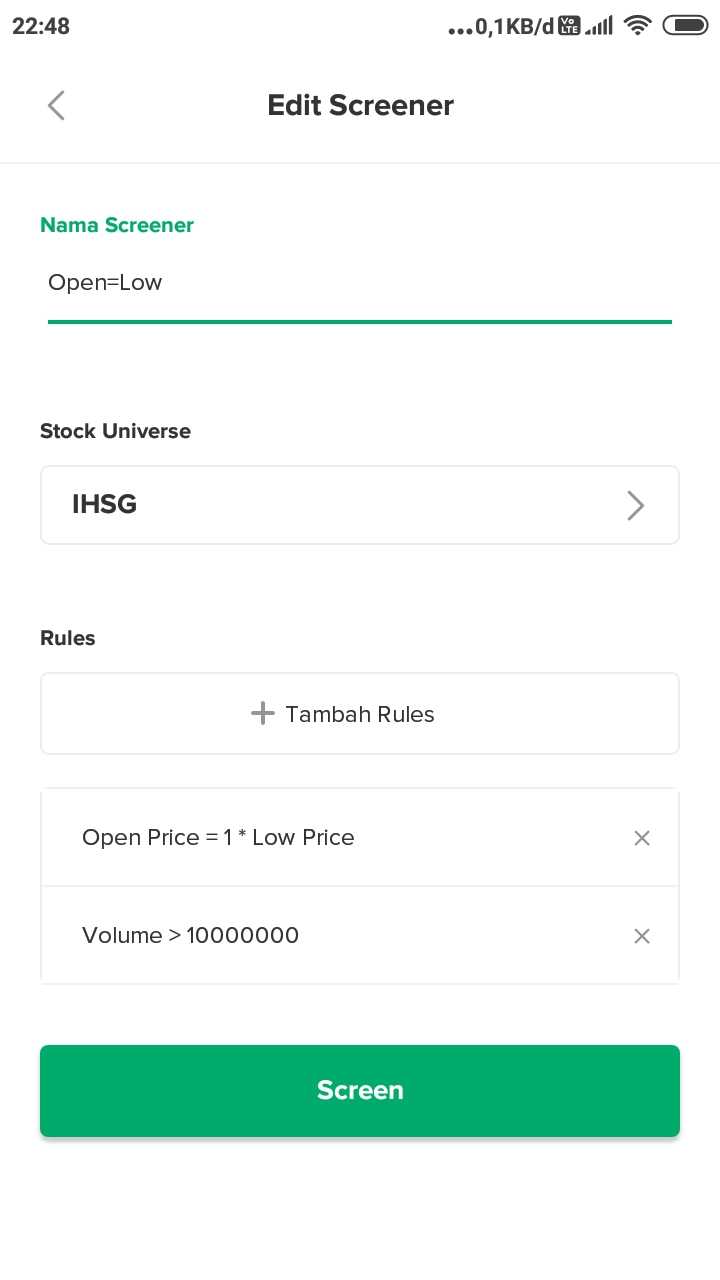Open the IHSG right chevron

pyautogui.click(x=635, y=506)
